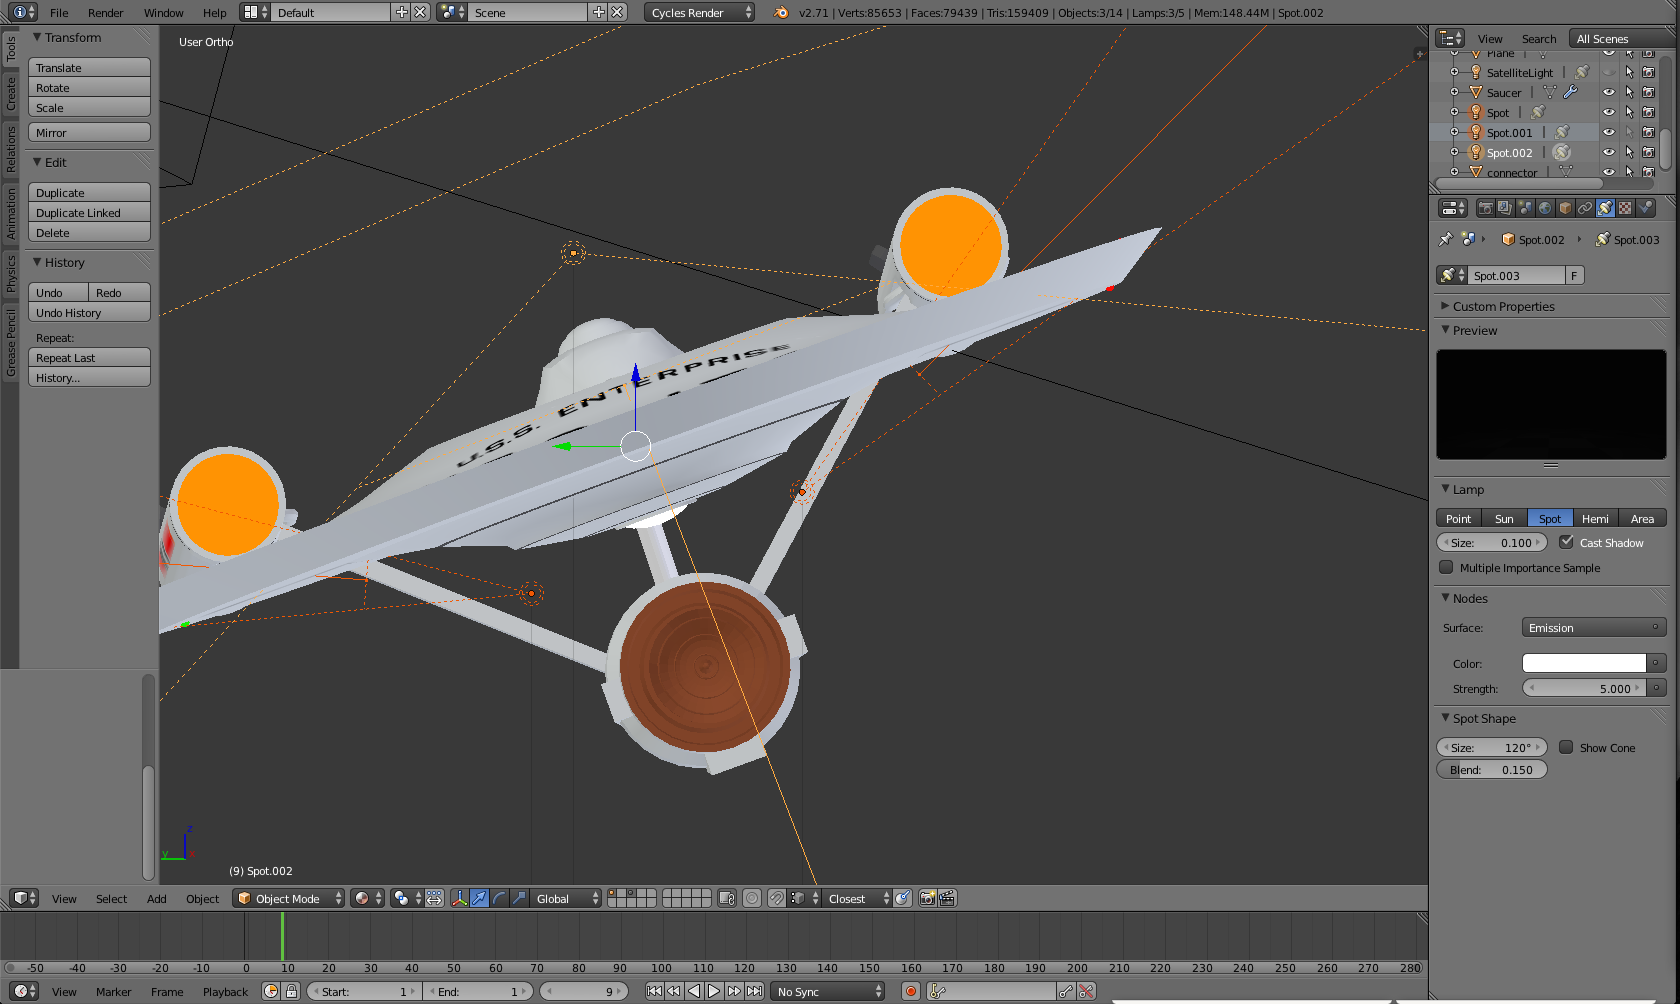The width and height of the screenshot is (1680, 1004).
Task: Click the manipulate center points icon
Action: [434, 898]
